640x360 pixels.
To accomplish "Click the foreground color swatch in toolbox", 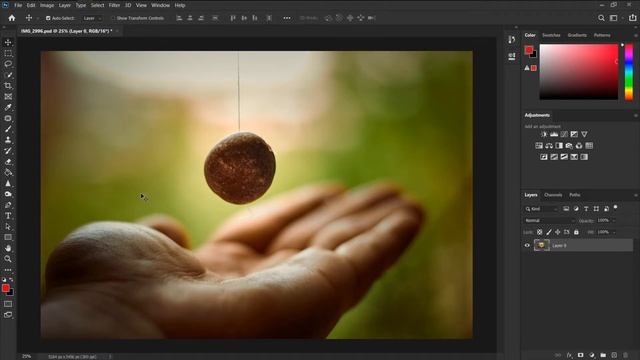I will point(6,288).
